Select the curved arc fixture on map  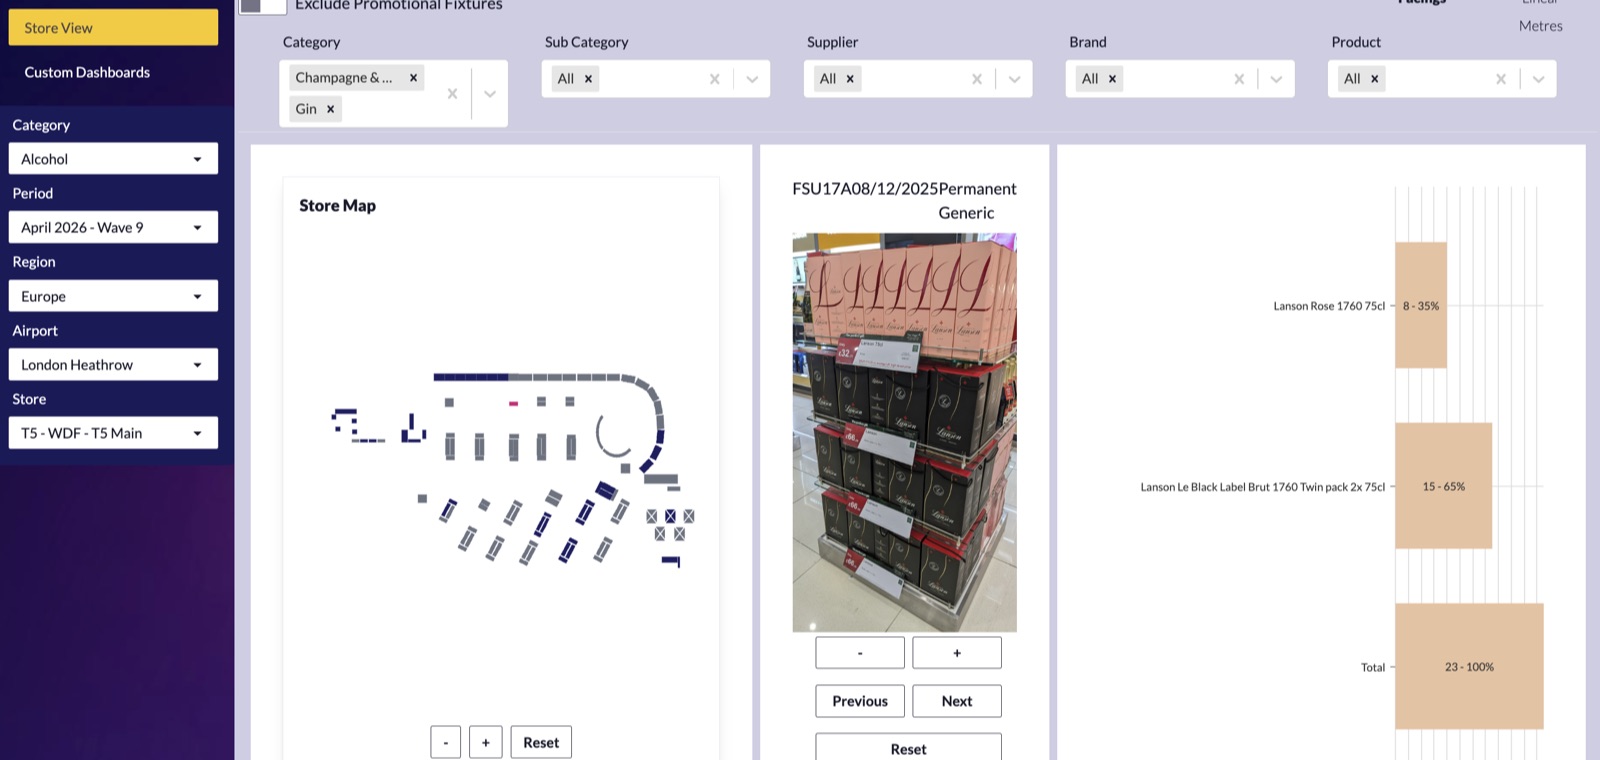click(612, 435)
